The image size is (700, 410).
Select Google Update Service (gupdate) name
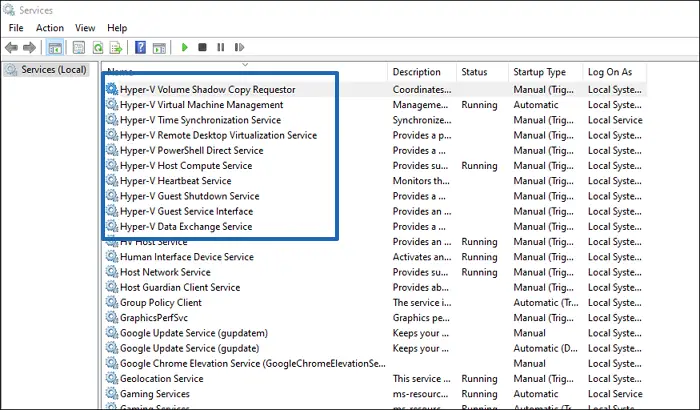pyautogui.click(x=189, y=348)
